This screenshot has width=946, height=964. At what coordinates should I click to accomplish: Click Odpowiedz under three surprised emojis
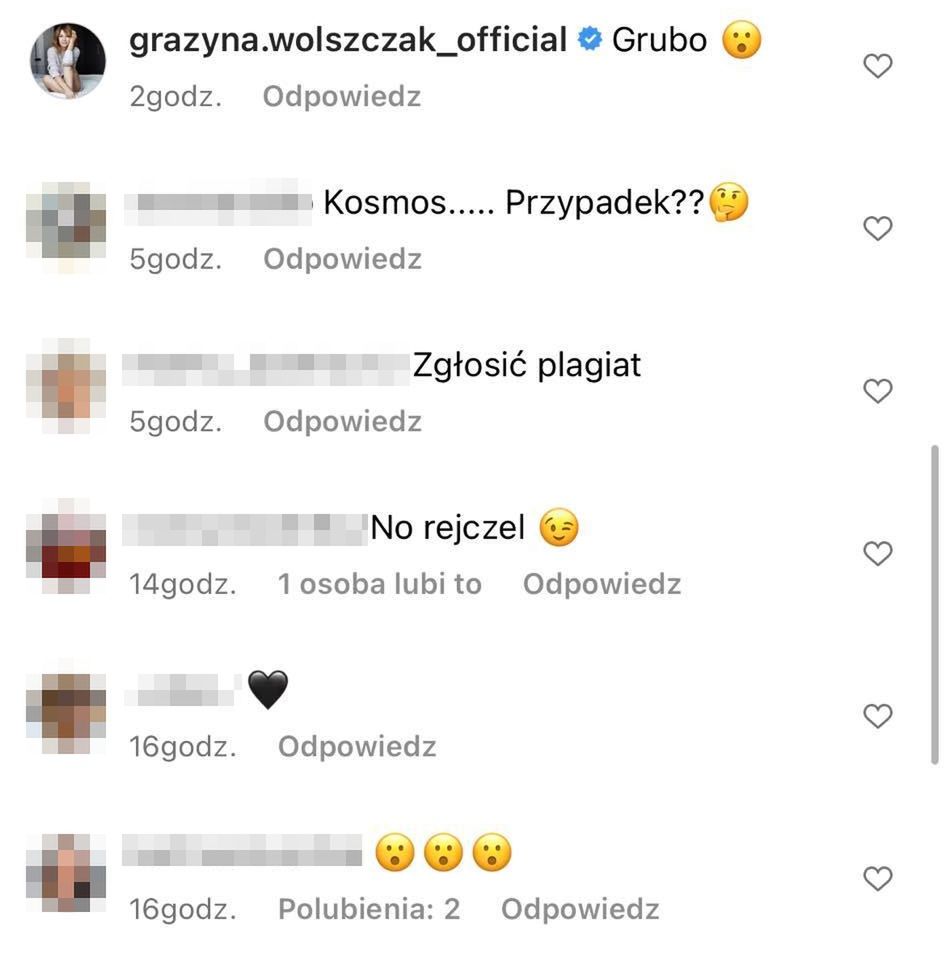click(580, 909)
